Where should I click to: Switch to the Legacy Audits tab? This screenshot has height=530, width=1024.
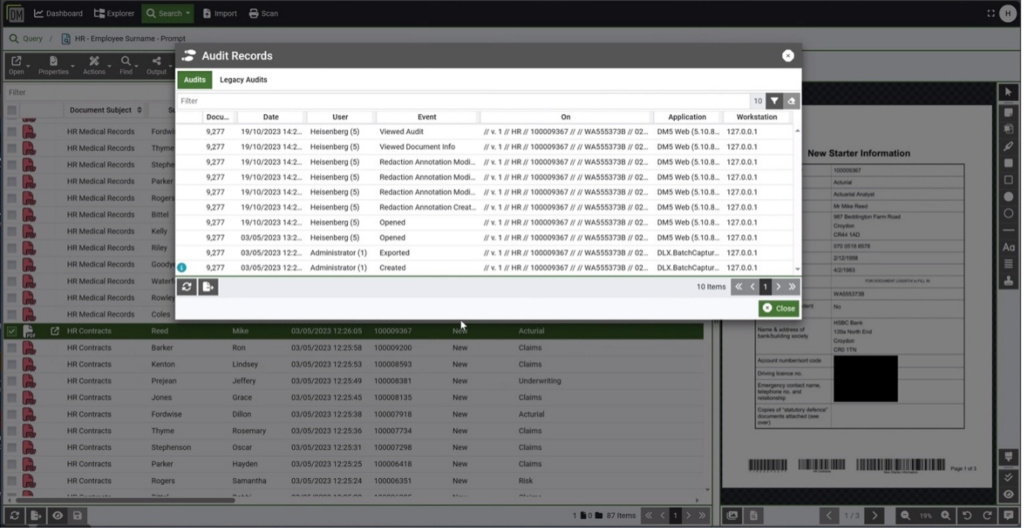244,80
